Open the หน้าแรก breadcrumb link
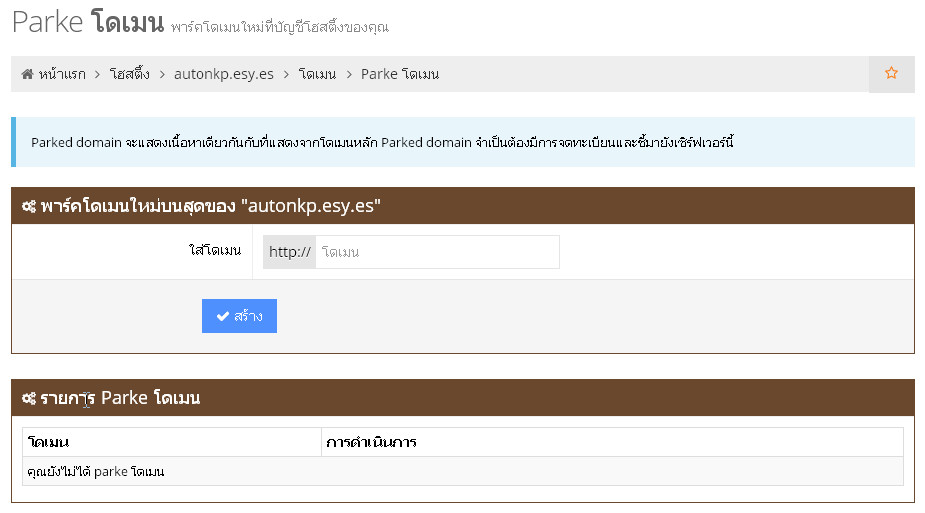 [x=61, y=74]
